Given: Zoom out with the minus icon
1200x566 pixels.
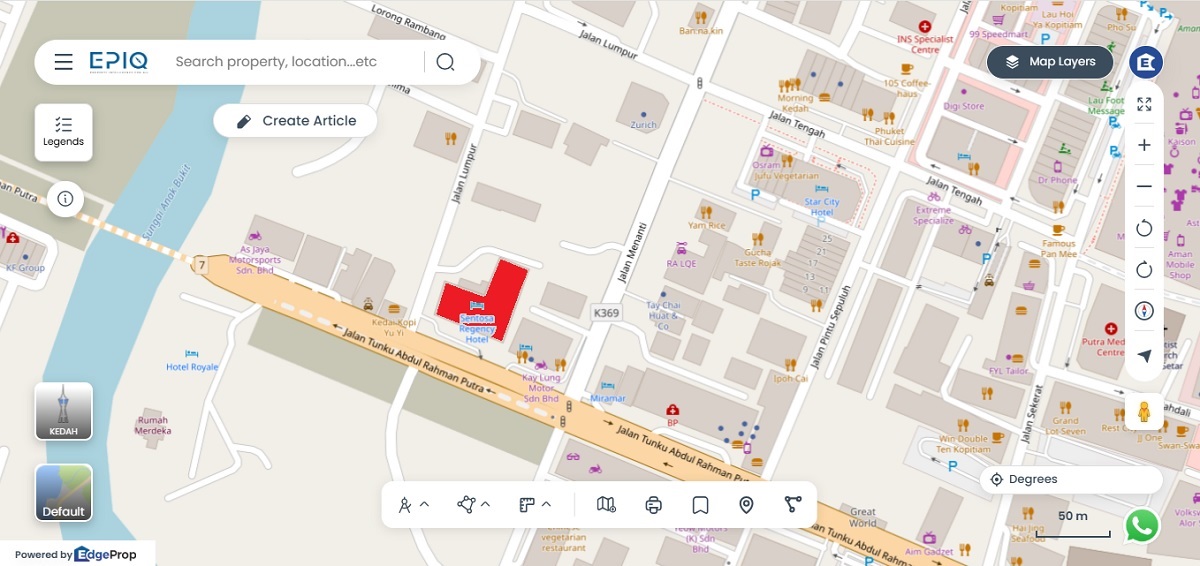Looking at the screenshot, I should tap(1144, 187).
